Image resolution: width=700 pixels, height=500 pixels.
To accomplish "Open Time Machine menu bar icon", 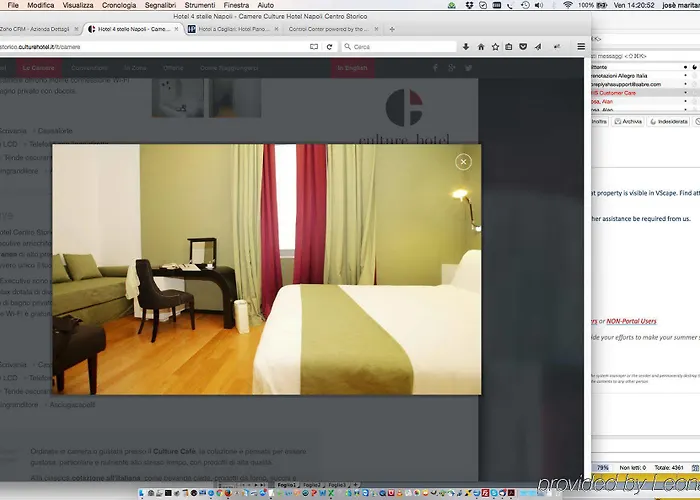I will (x=525, y=5).
